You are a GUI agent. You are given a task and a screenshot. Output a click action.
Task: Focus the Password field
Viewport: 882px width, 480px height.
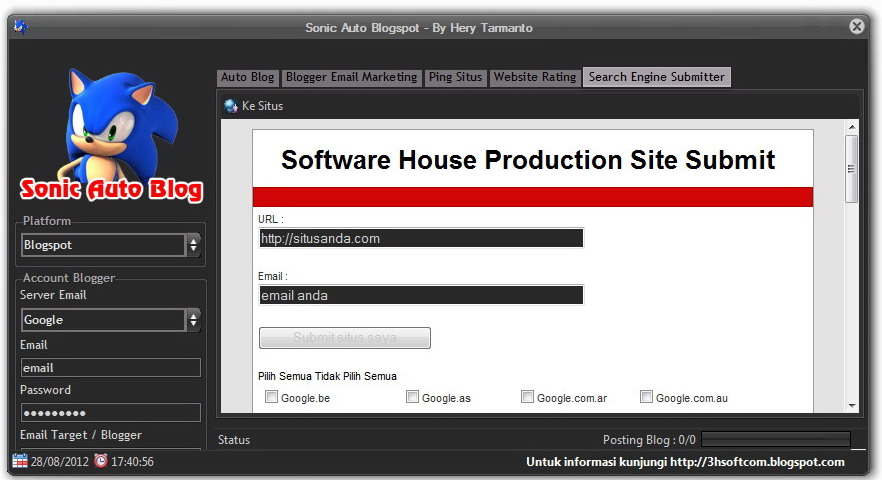click(111, 412)
